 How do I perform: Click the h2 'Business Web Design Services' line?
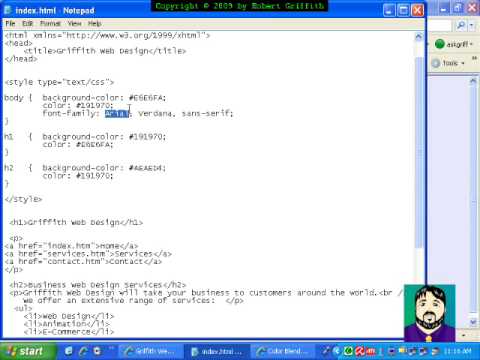click(x=98, y=285)
